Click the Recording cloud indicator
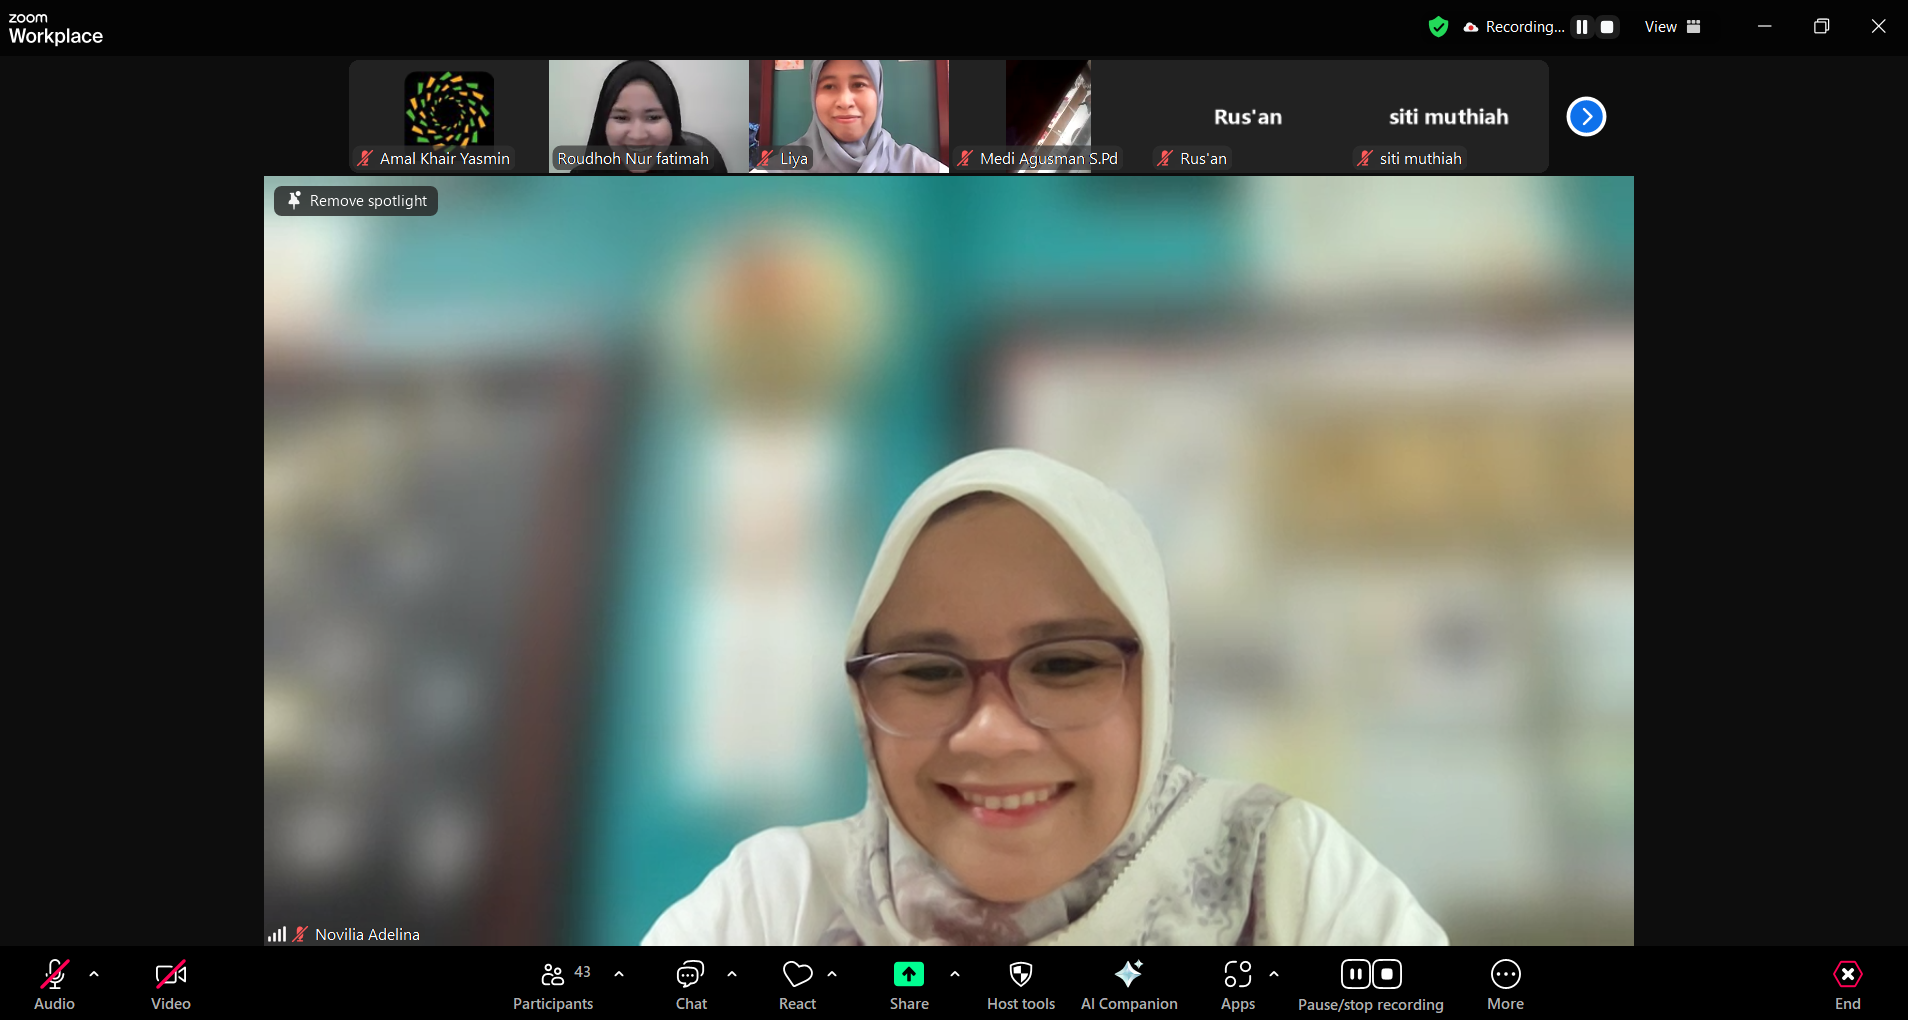The image size is (1908, 1020). pos(1514,27)
